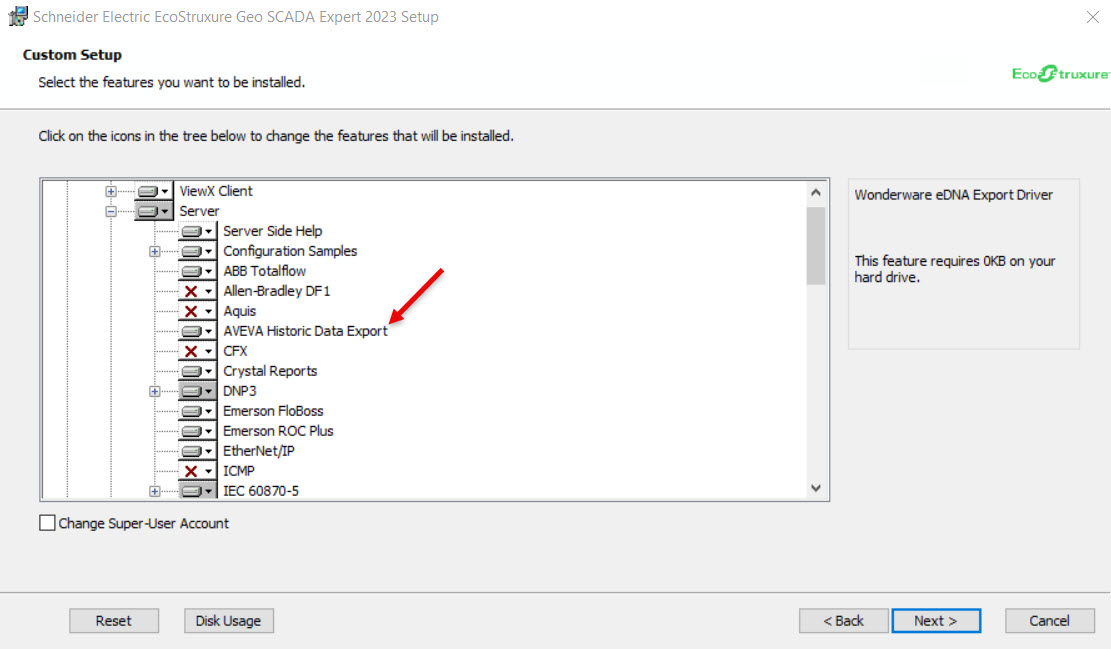
Task: Select the Emerson FloBoss label
Action: point(273,411)
